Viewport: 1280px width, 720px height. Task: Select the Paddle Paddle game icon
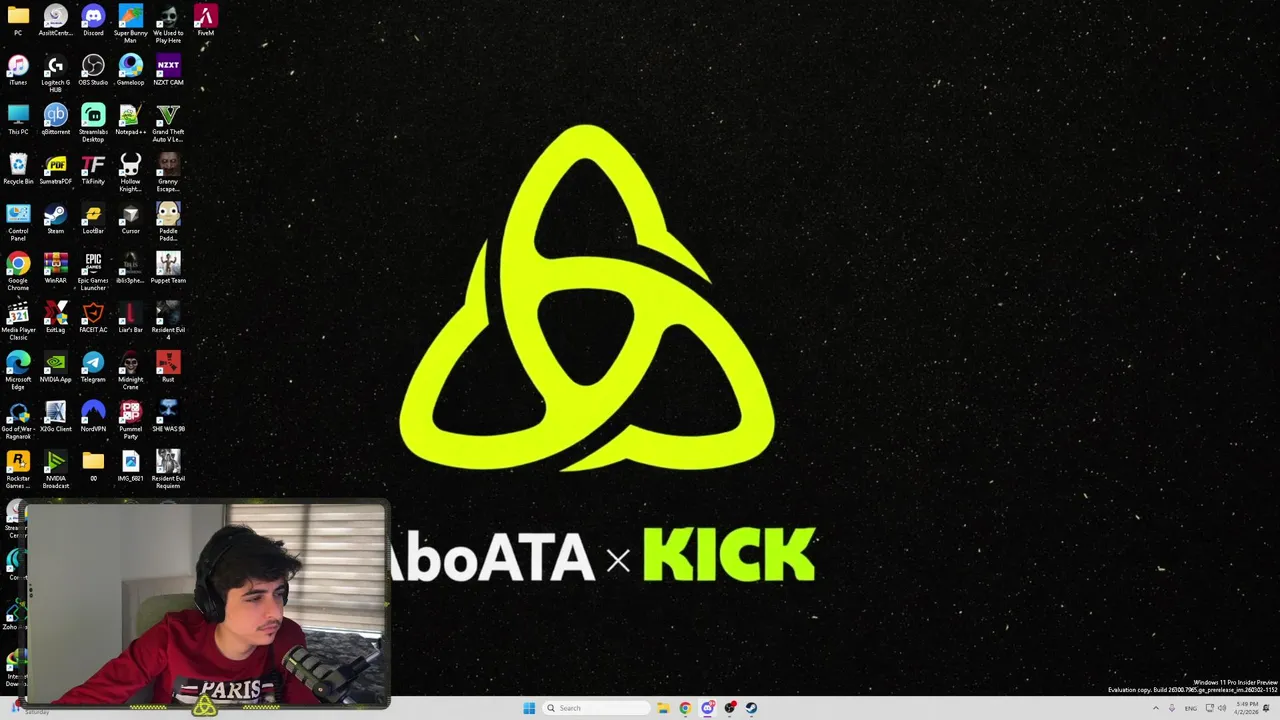pyautogui.click(x=168, y=222)
